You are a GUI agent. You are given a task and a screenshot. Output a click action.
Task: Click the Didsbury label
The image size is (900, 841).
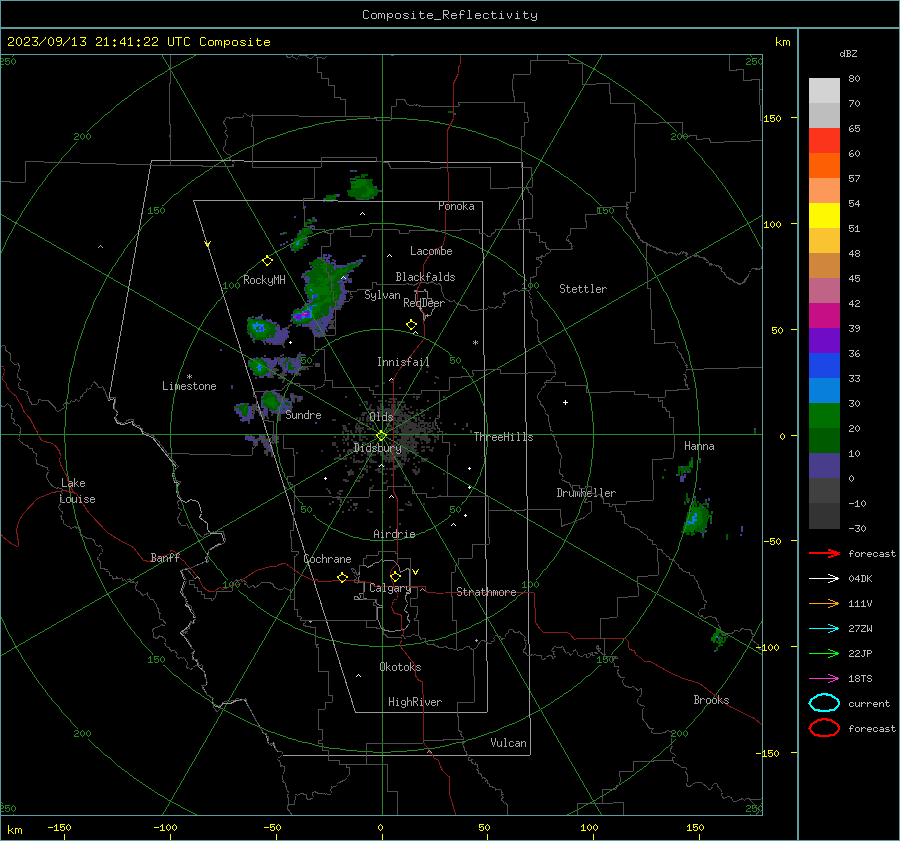pos(377,448)
